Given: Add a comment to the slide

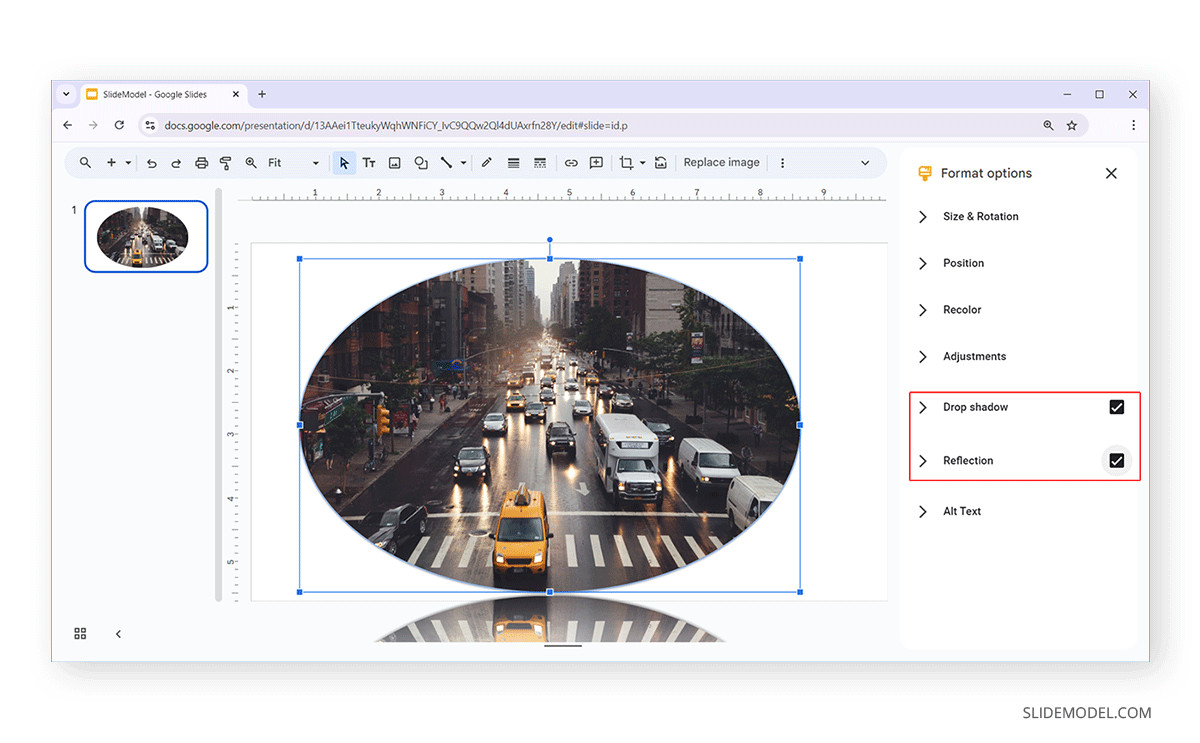Looking at the screenshot, I should (x=597, y=163).
